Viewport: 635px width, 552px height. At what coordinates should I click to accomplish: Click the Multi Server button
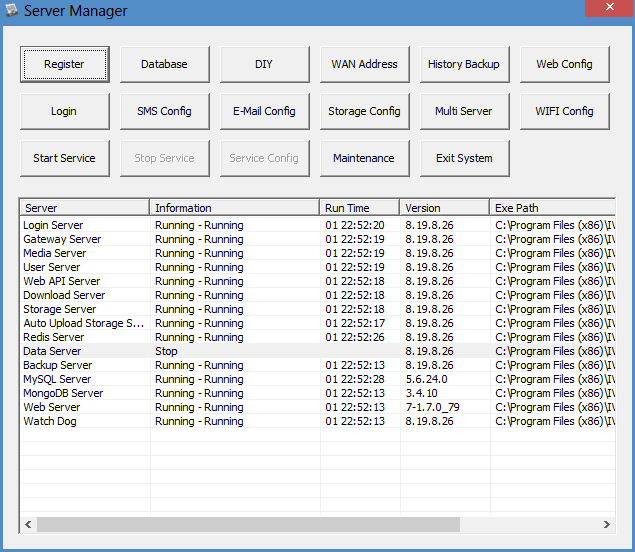pos(465,111)
